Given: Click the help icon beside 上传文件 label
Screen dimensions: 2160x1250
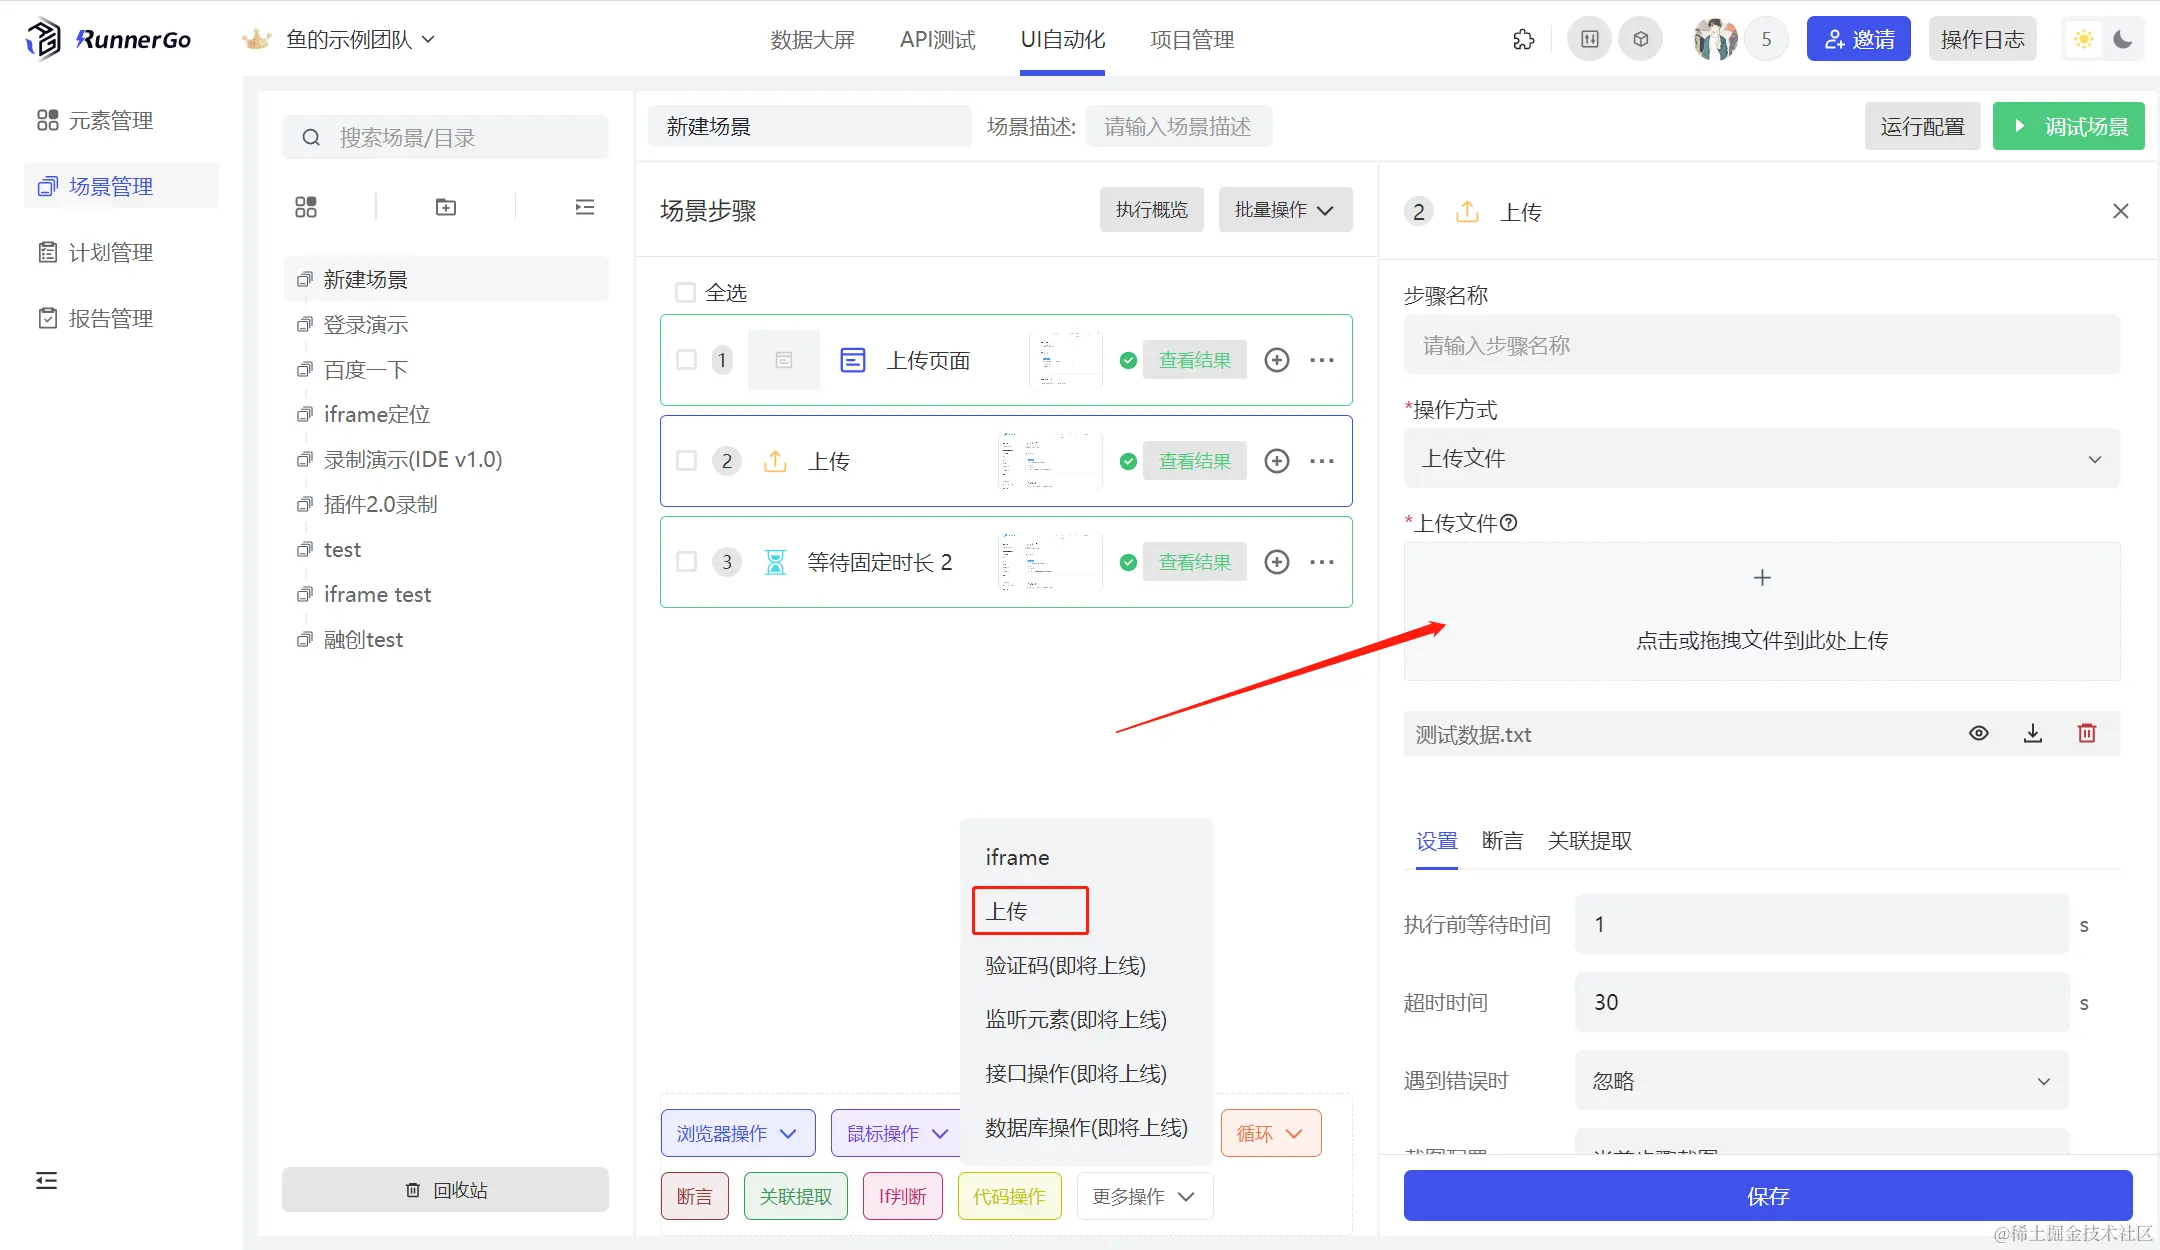Looking at the screenshot, I should click(x=1509, y=522).
